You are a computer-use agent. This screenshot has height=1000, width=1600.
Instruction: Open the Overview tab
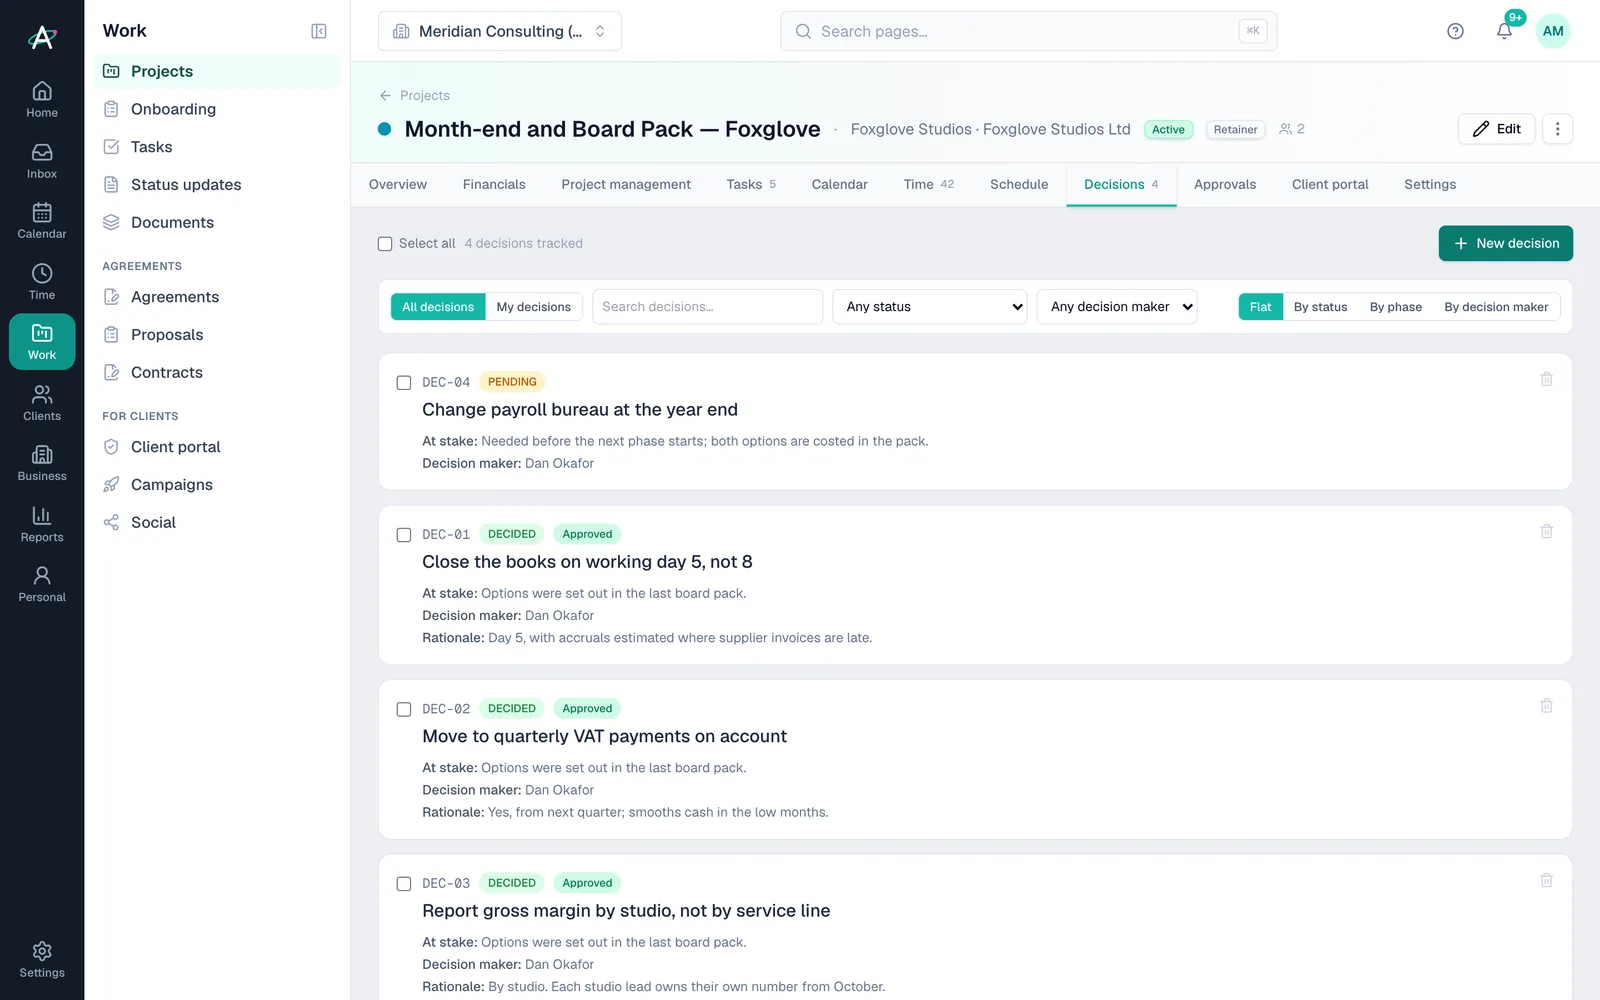[x=398, y=184]
